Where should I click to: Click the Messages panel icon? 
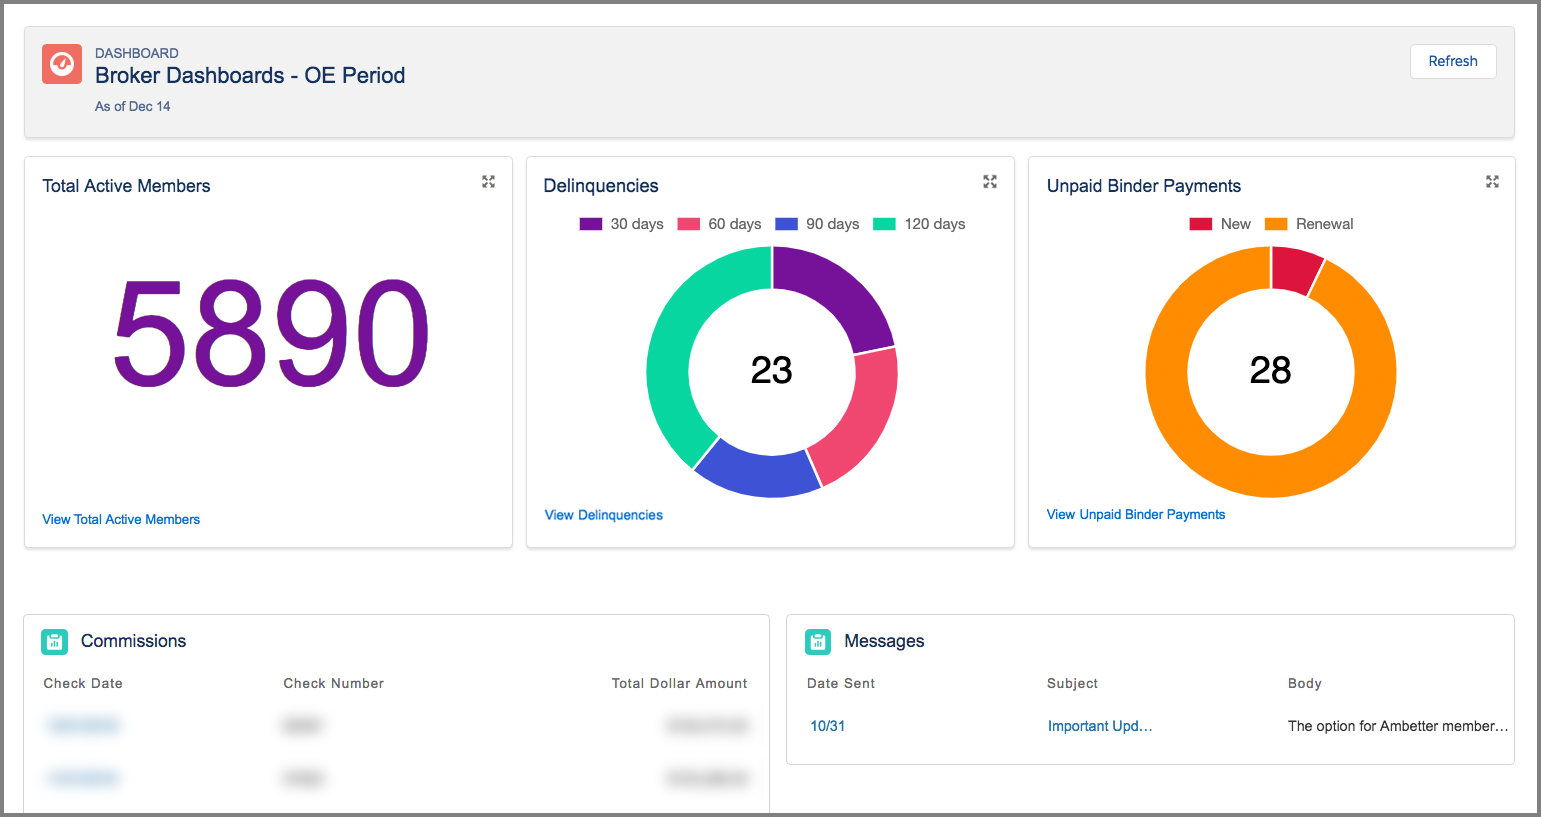pos(818,642)
